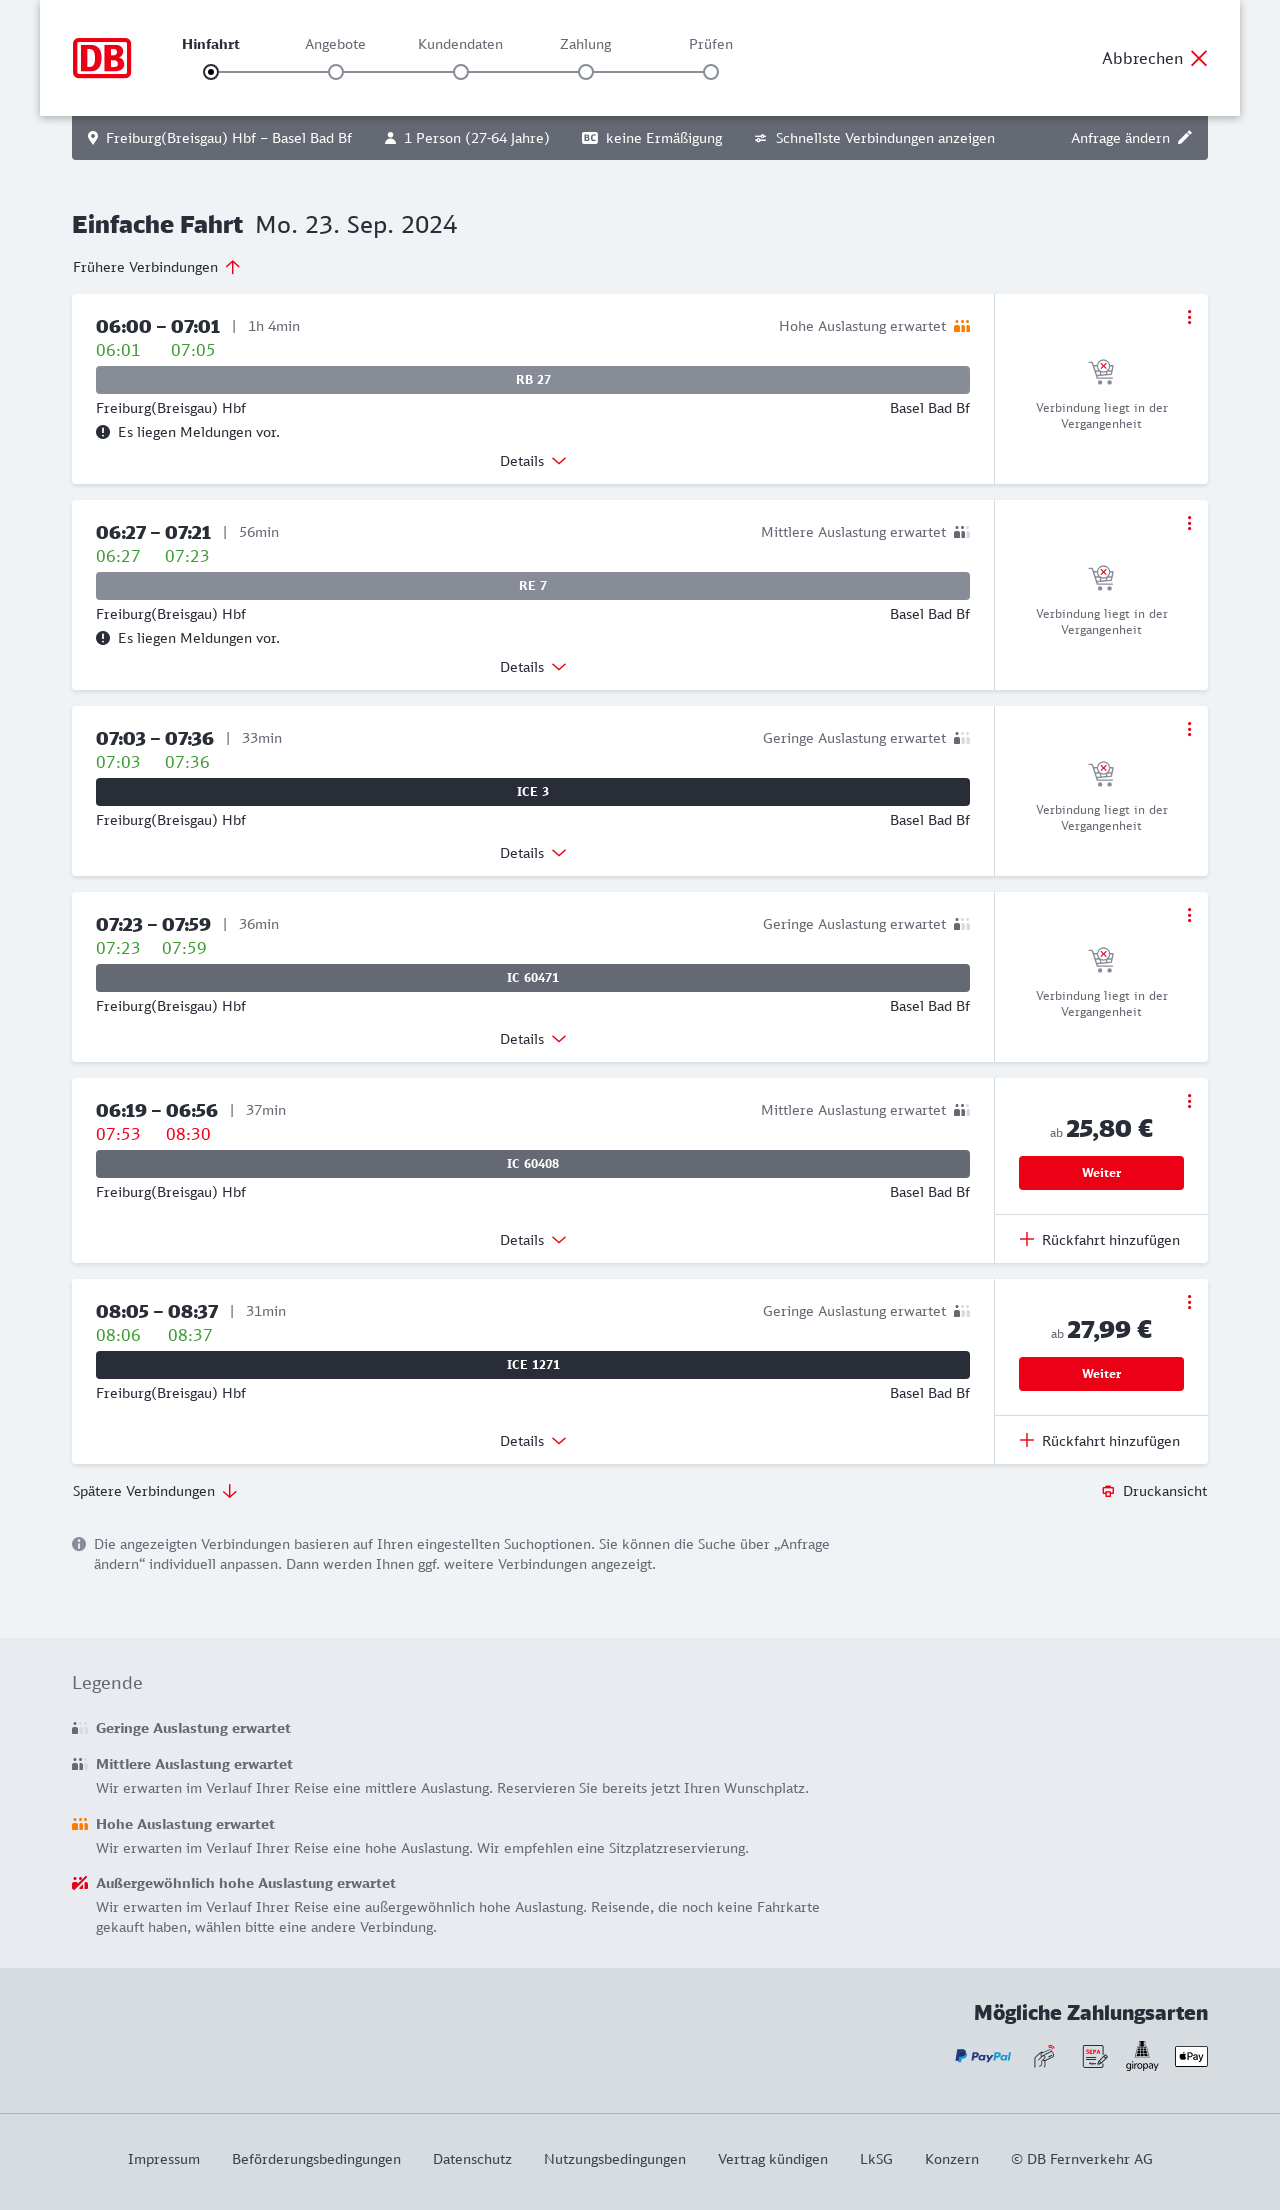This screenshot has width=1280, height=2210.
Task: Expand Details for the ICE 3 connection
Action: click(x=533, y=853)
